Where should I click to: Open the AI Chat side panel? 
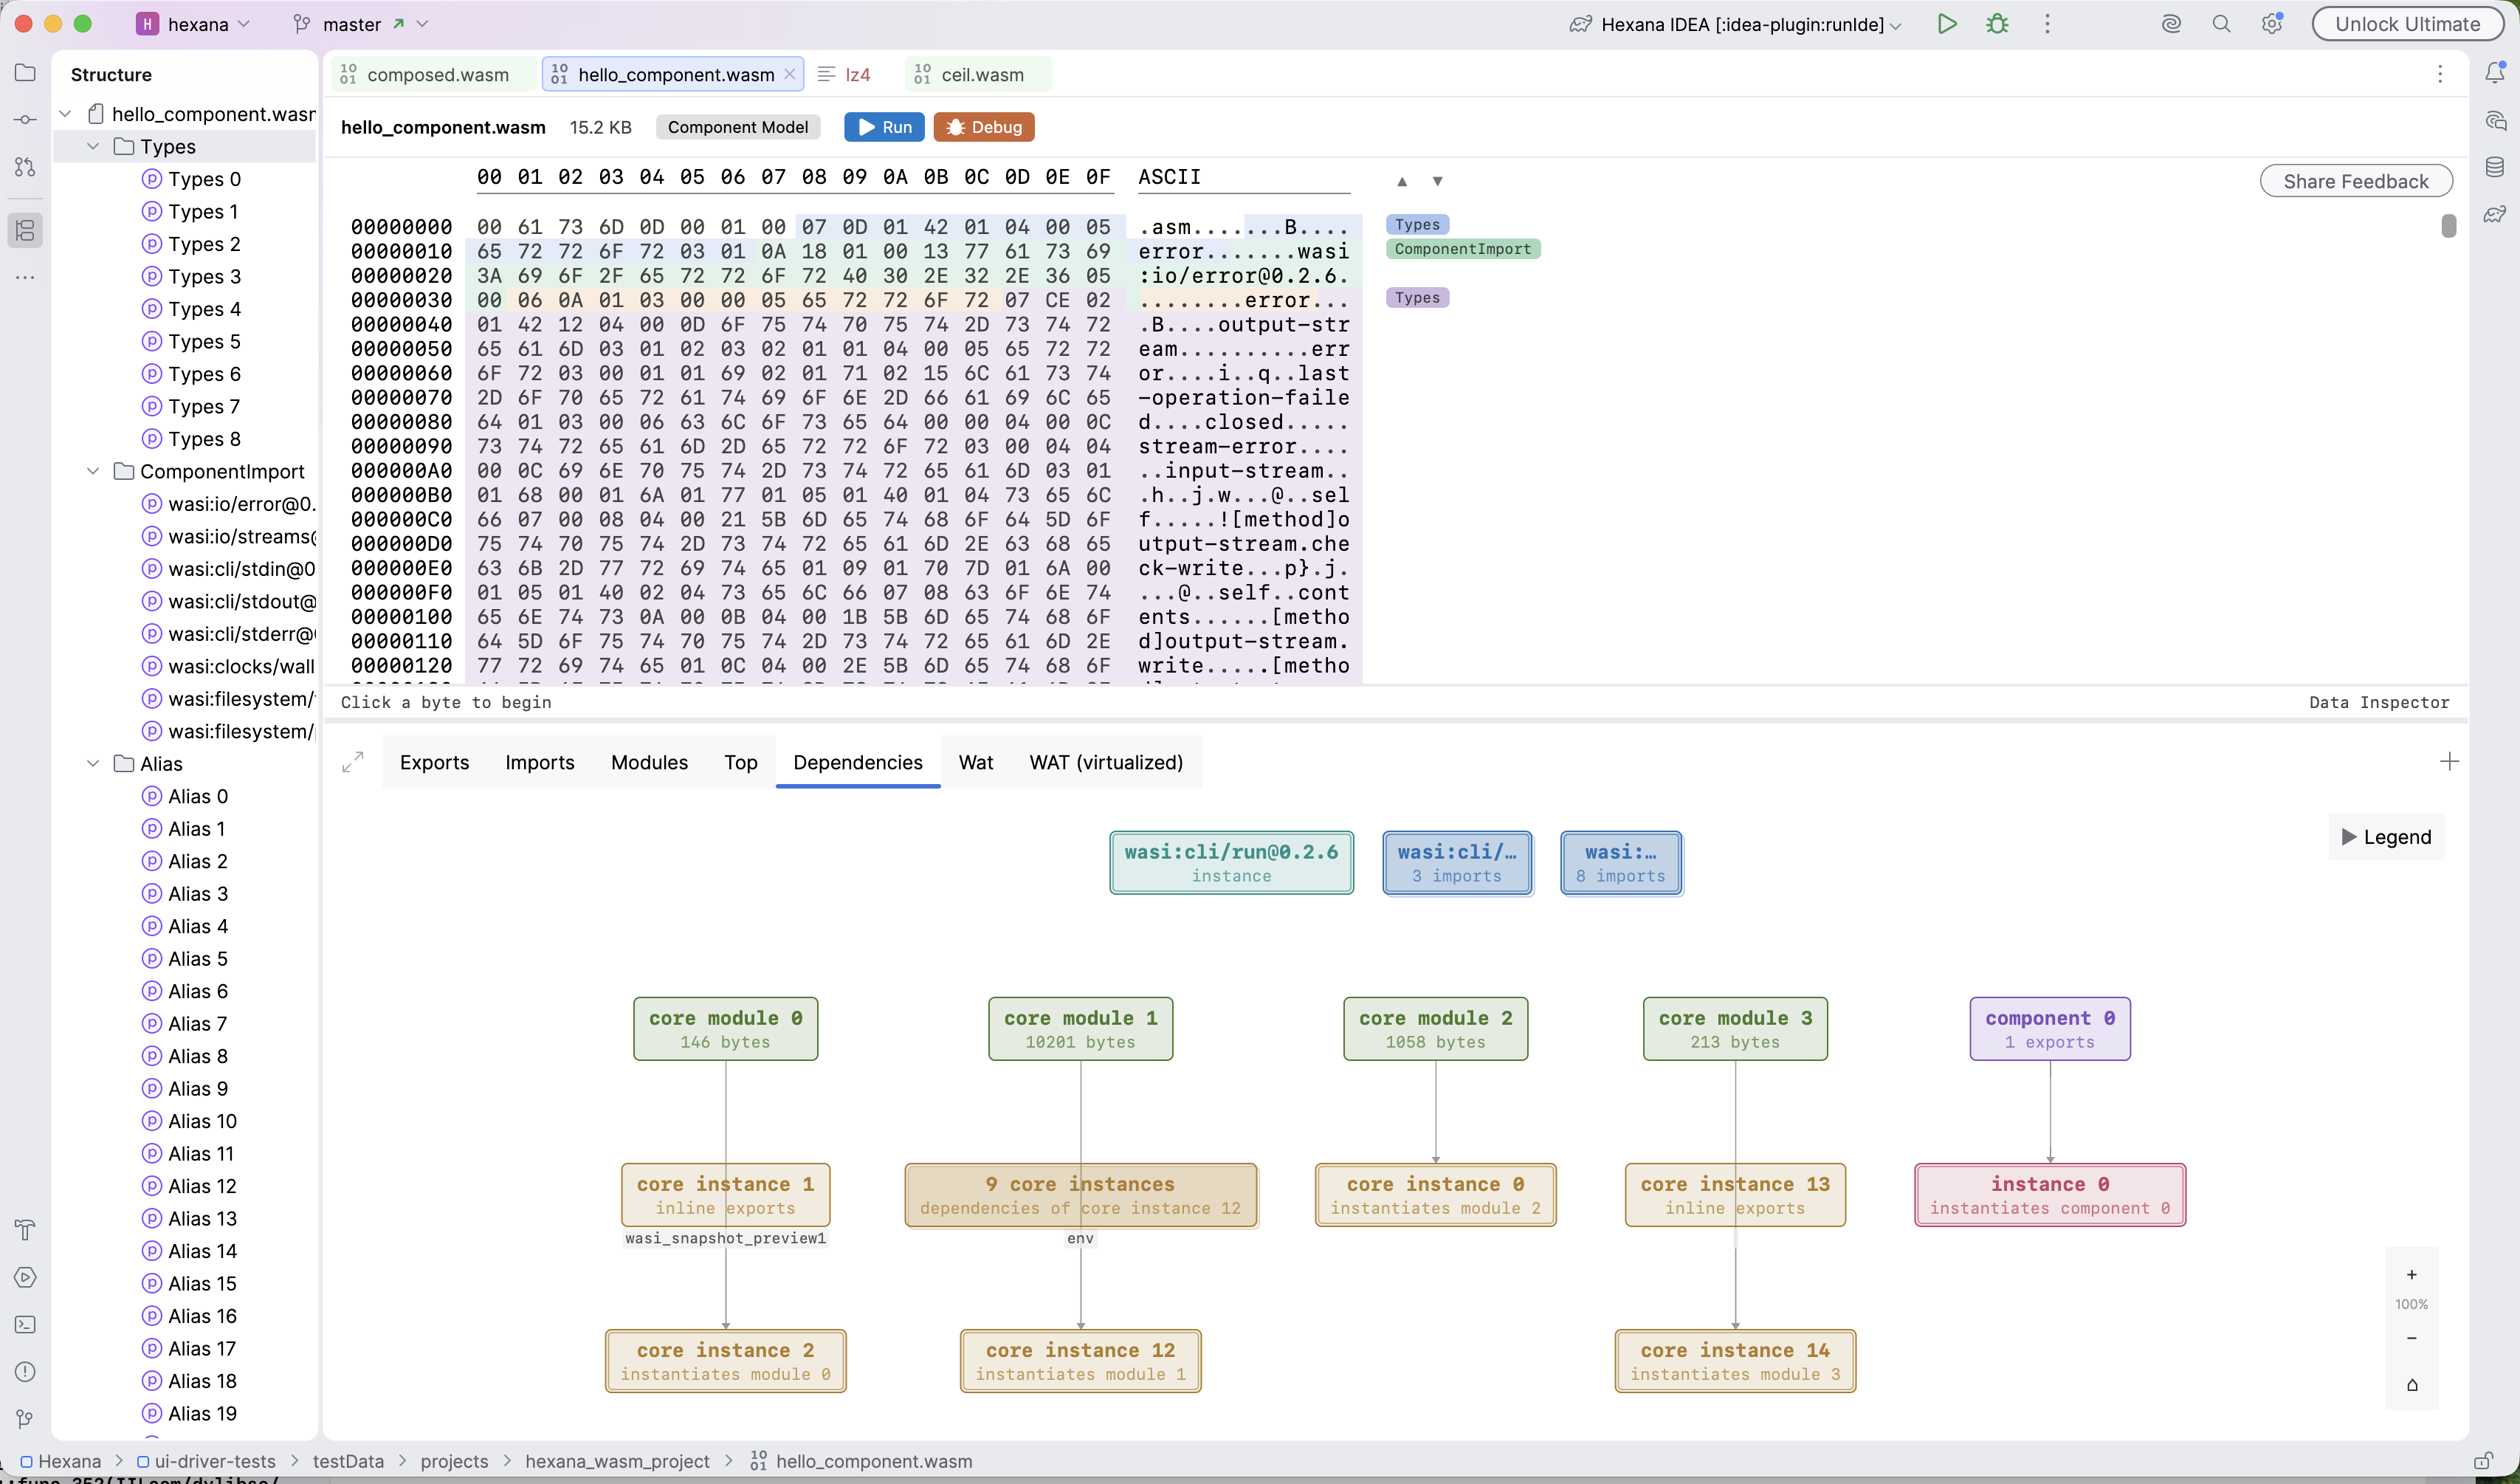click(2495, 121)
